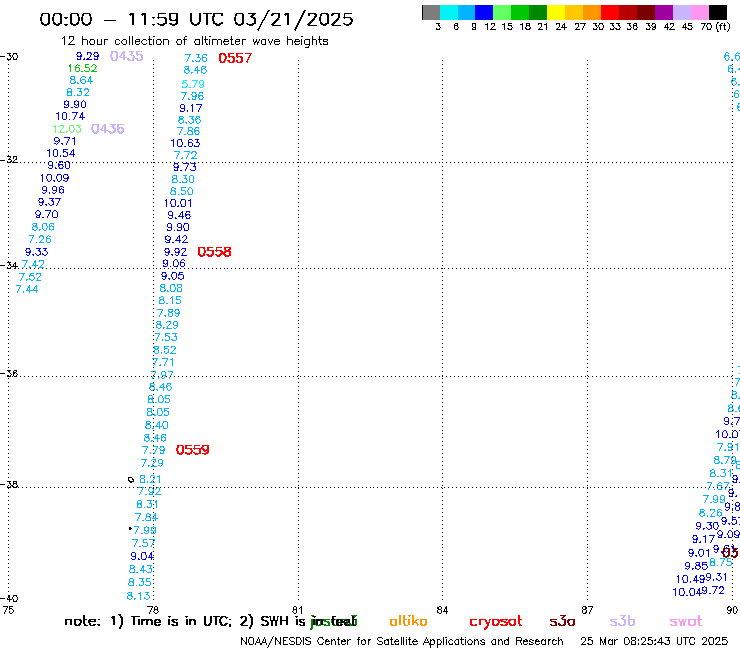Click the pink 'swot' satellite label
This screenshot has height=650, width=740.
coord(686,622)
